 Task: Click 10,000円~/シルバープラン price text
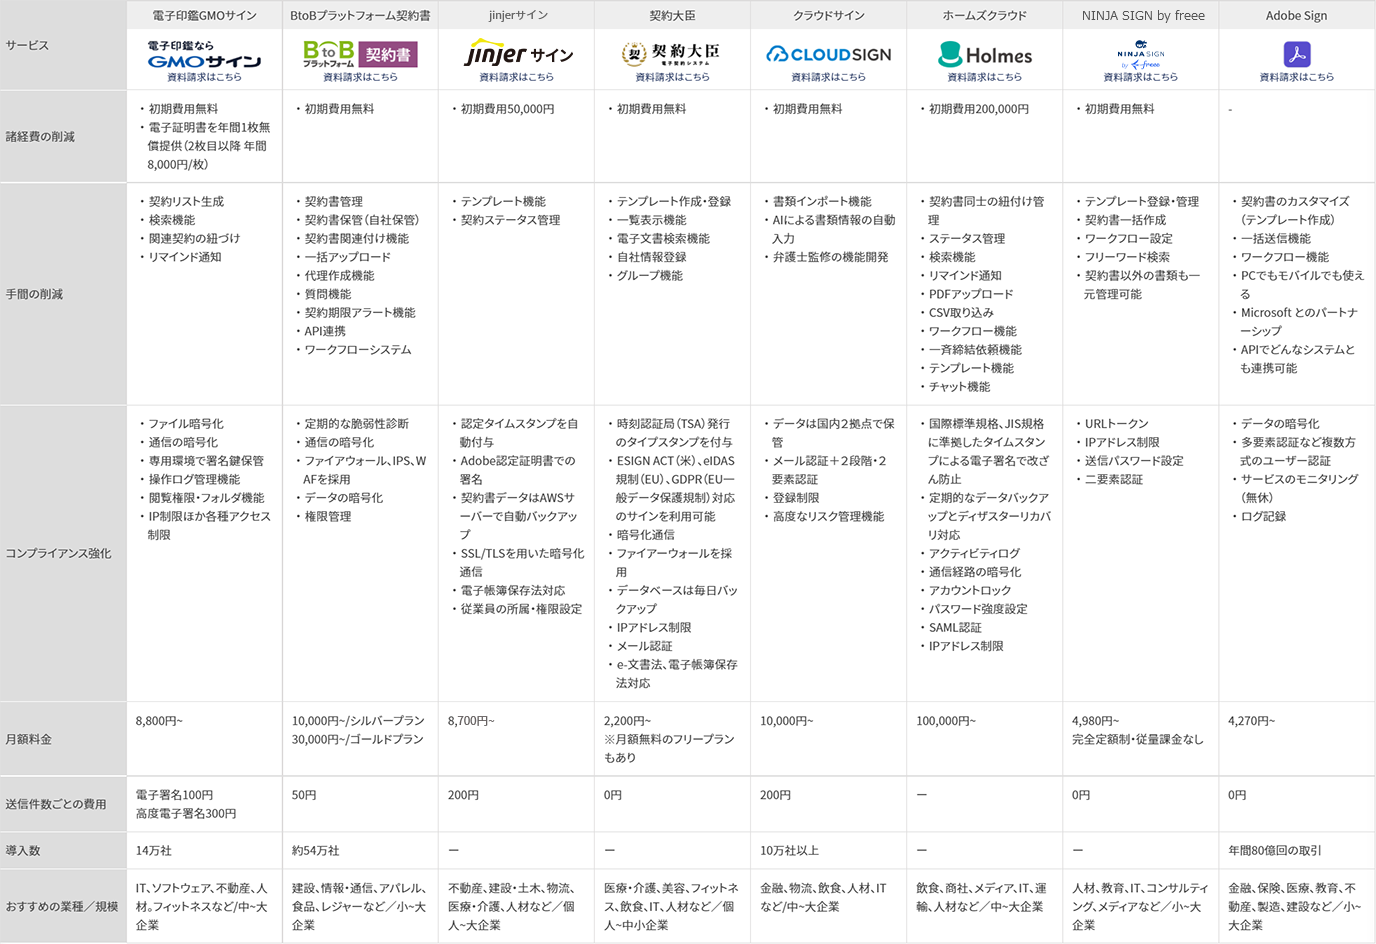(358, 721)
